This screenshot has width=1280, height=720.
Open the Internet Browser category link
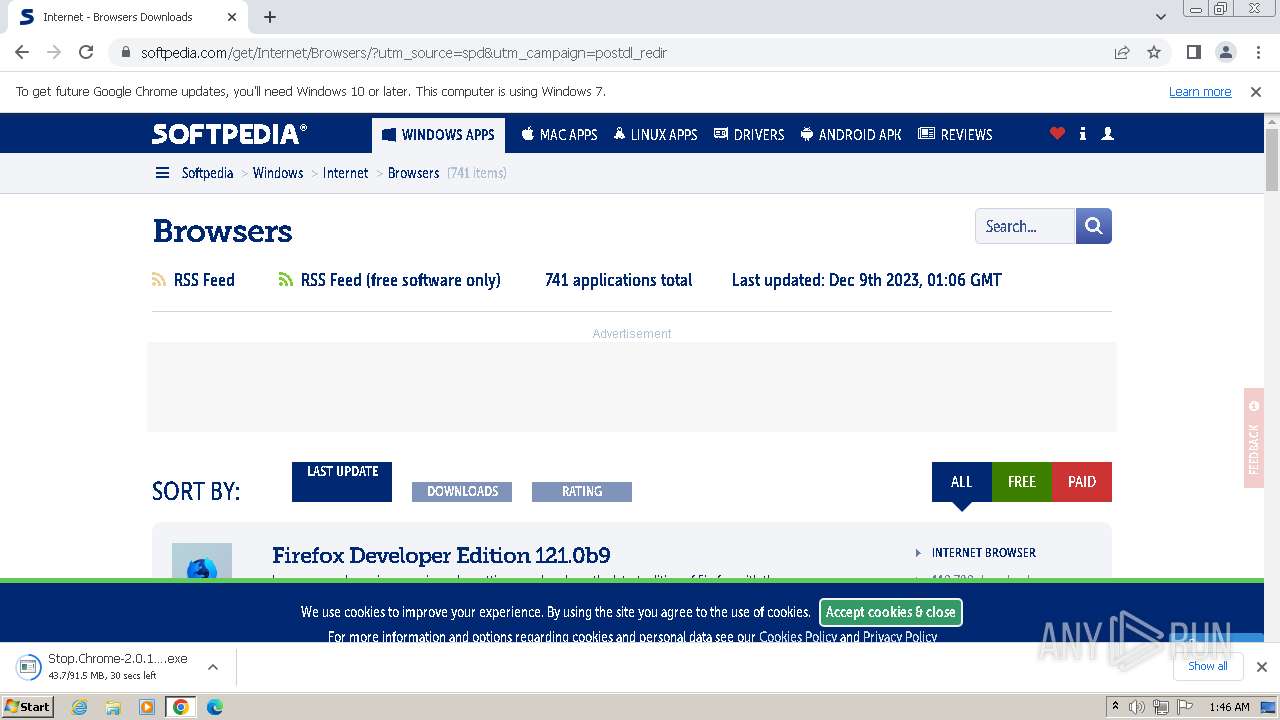pyautogui.click(x=984, y=552)
